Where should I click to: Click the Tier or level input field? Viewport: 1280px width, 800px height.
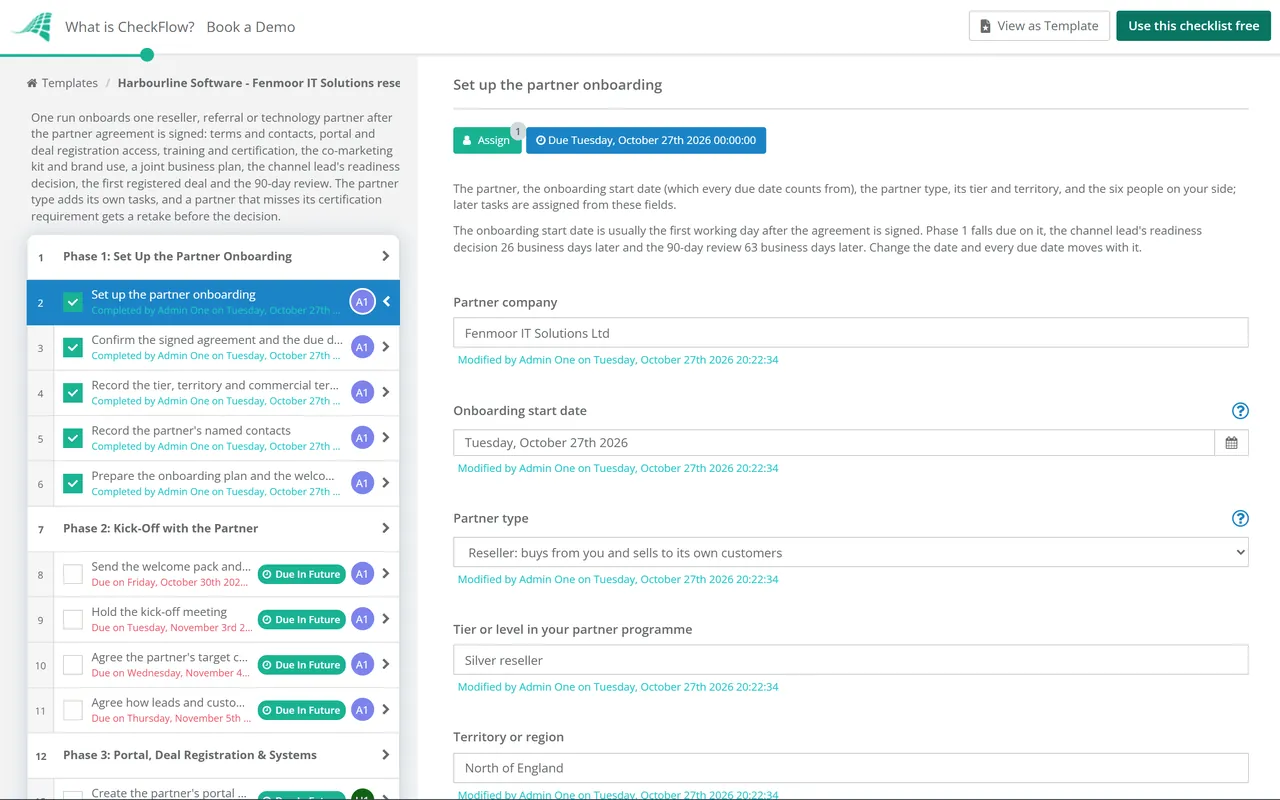[x=851, y=660]
